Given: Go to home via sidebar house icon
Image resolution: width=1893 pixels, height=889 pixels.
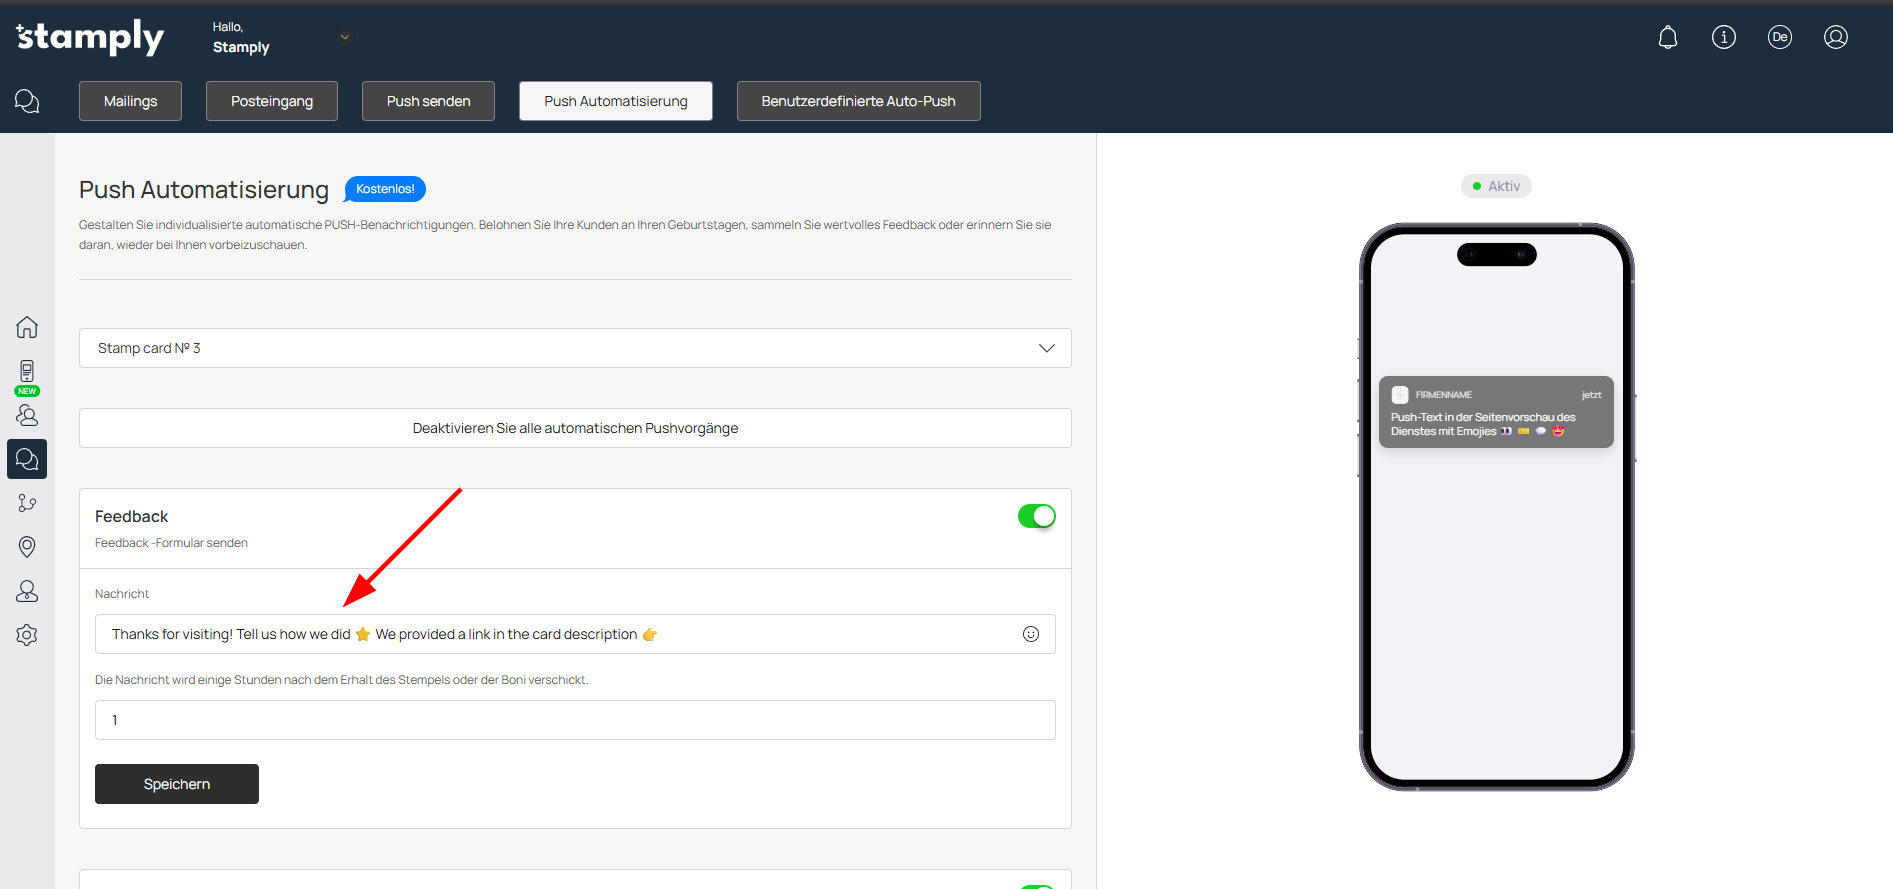Looking at the screenshot, I should (27, 327).
